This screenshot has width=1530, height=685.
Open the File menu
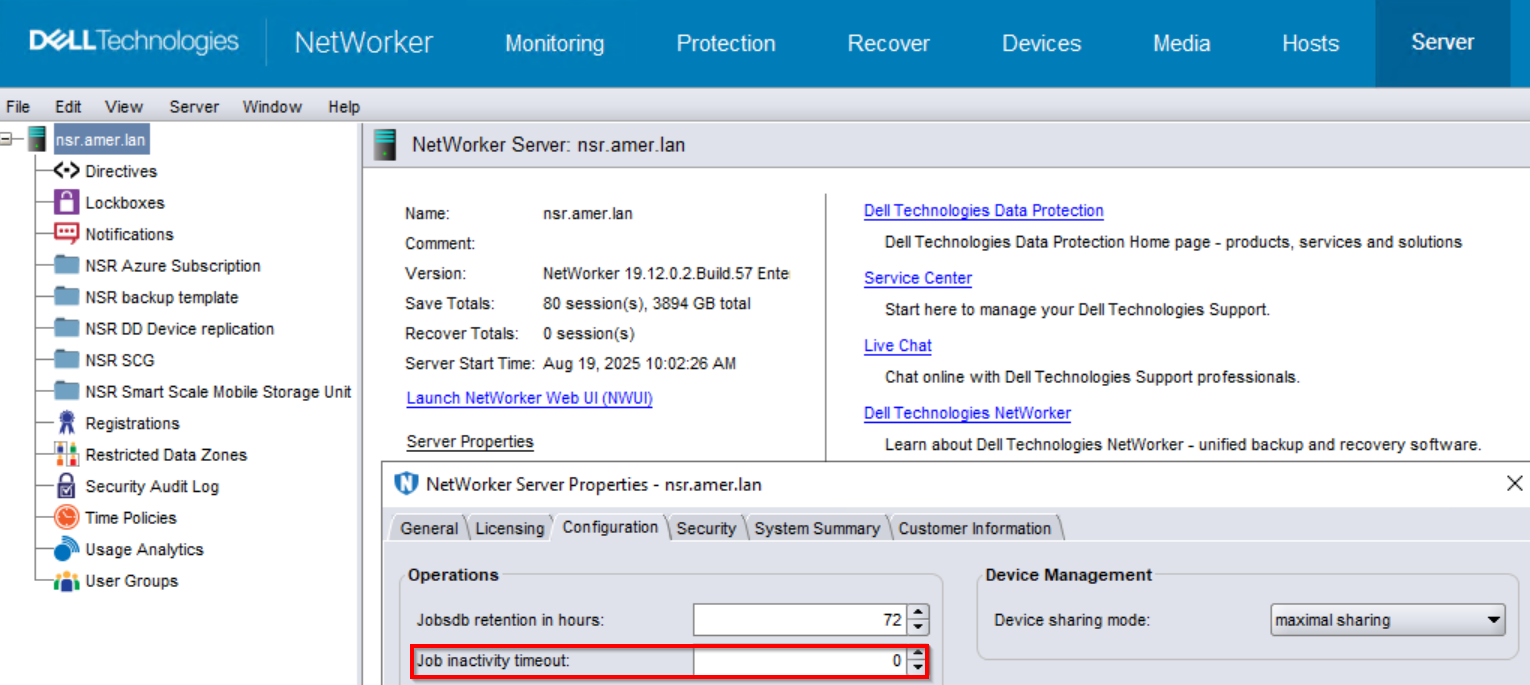(18, 107)
